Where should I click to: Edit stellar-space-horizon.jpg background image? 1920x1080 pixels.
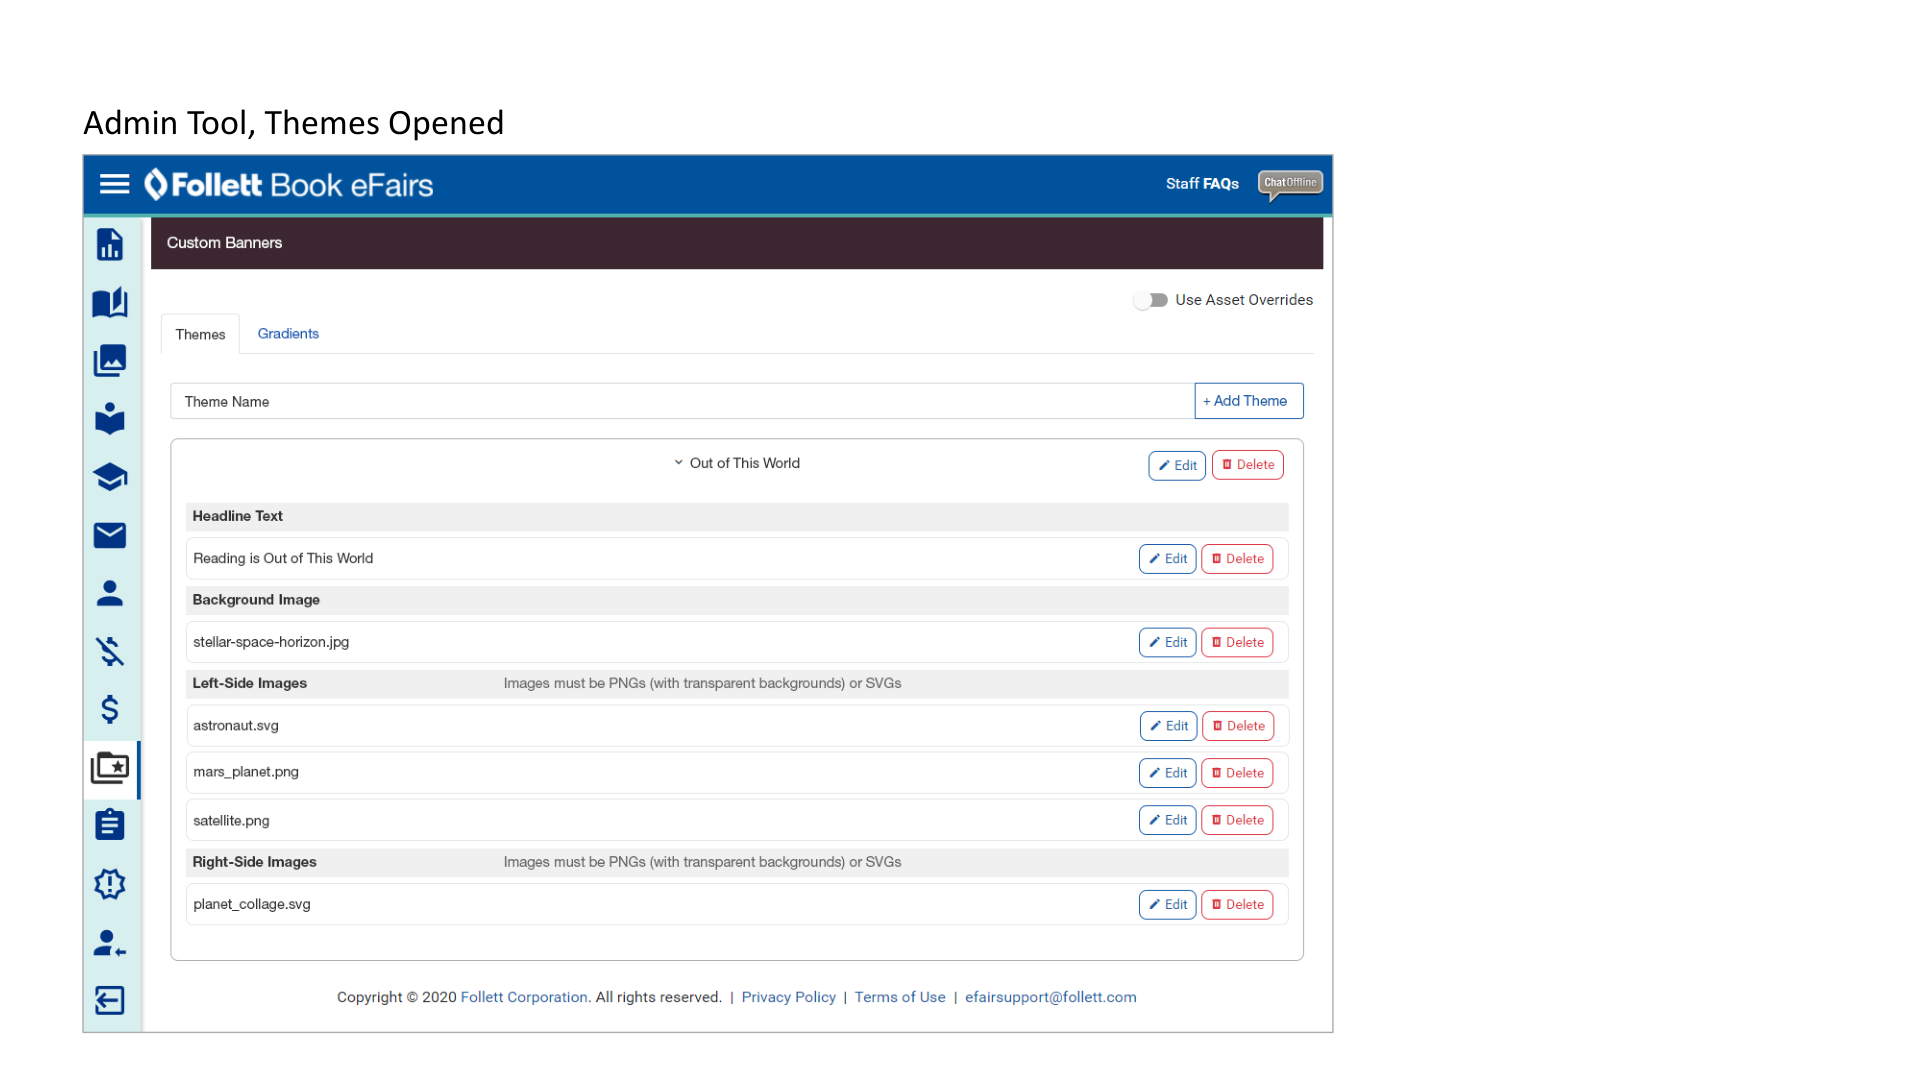click(x=1168, y=643)
